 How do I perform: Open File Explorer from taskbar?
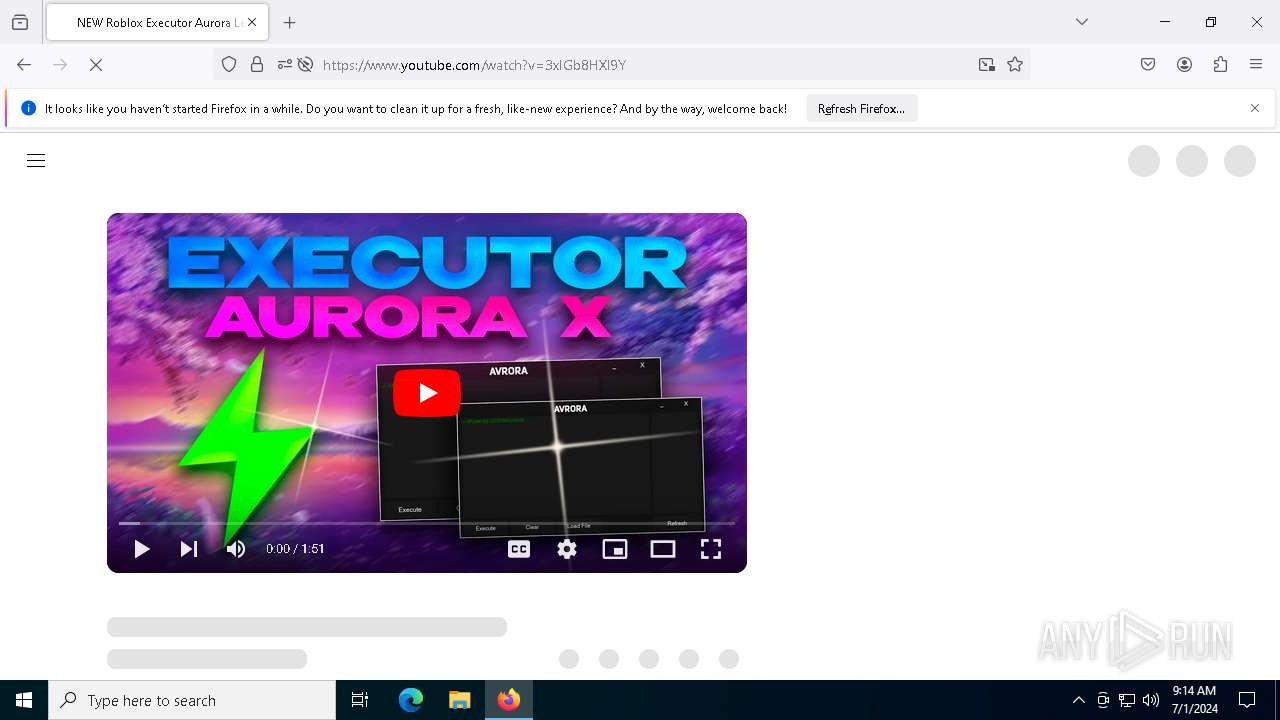click(460, 700)
